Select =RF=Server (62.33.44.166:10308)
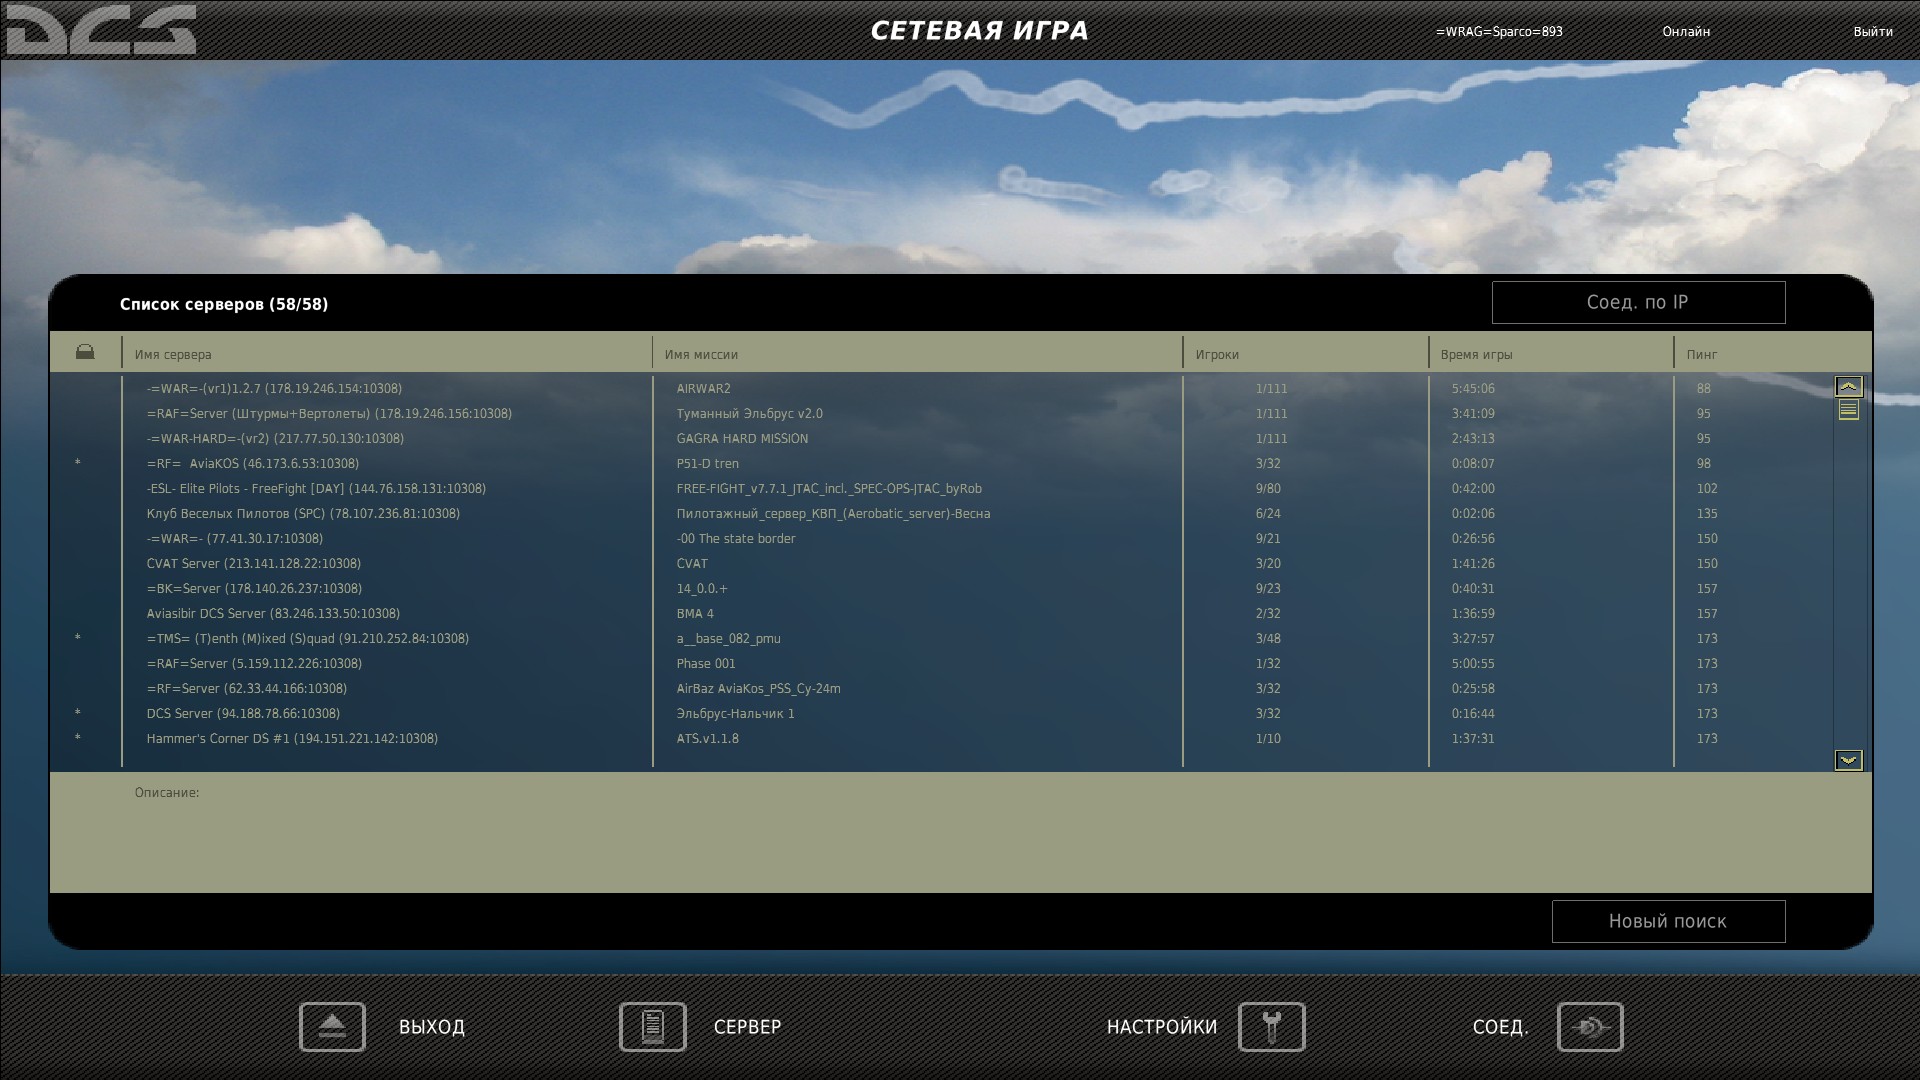The image size is (1920, 1080). (247, 688)
